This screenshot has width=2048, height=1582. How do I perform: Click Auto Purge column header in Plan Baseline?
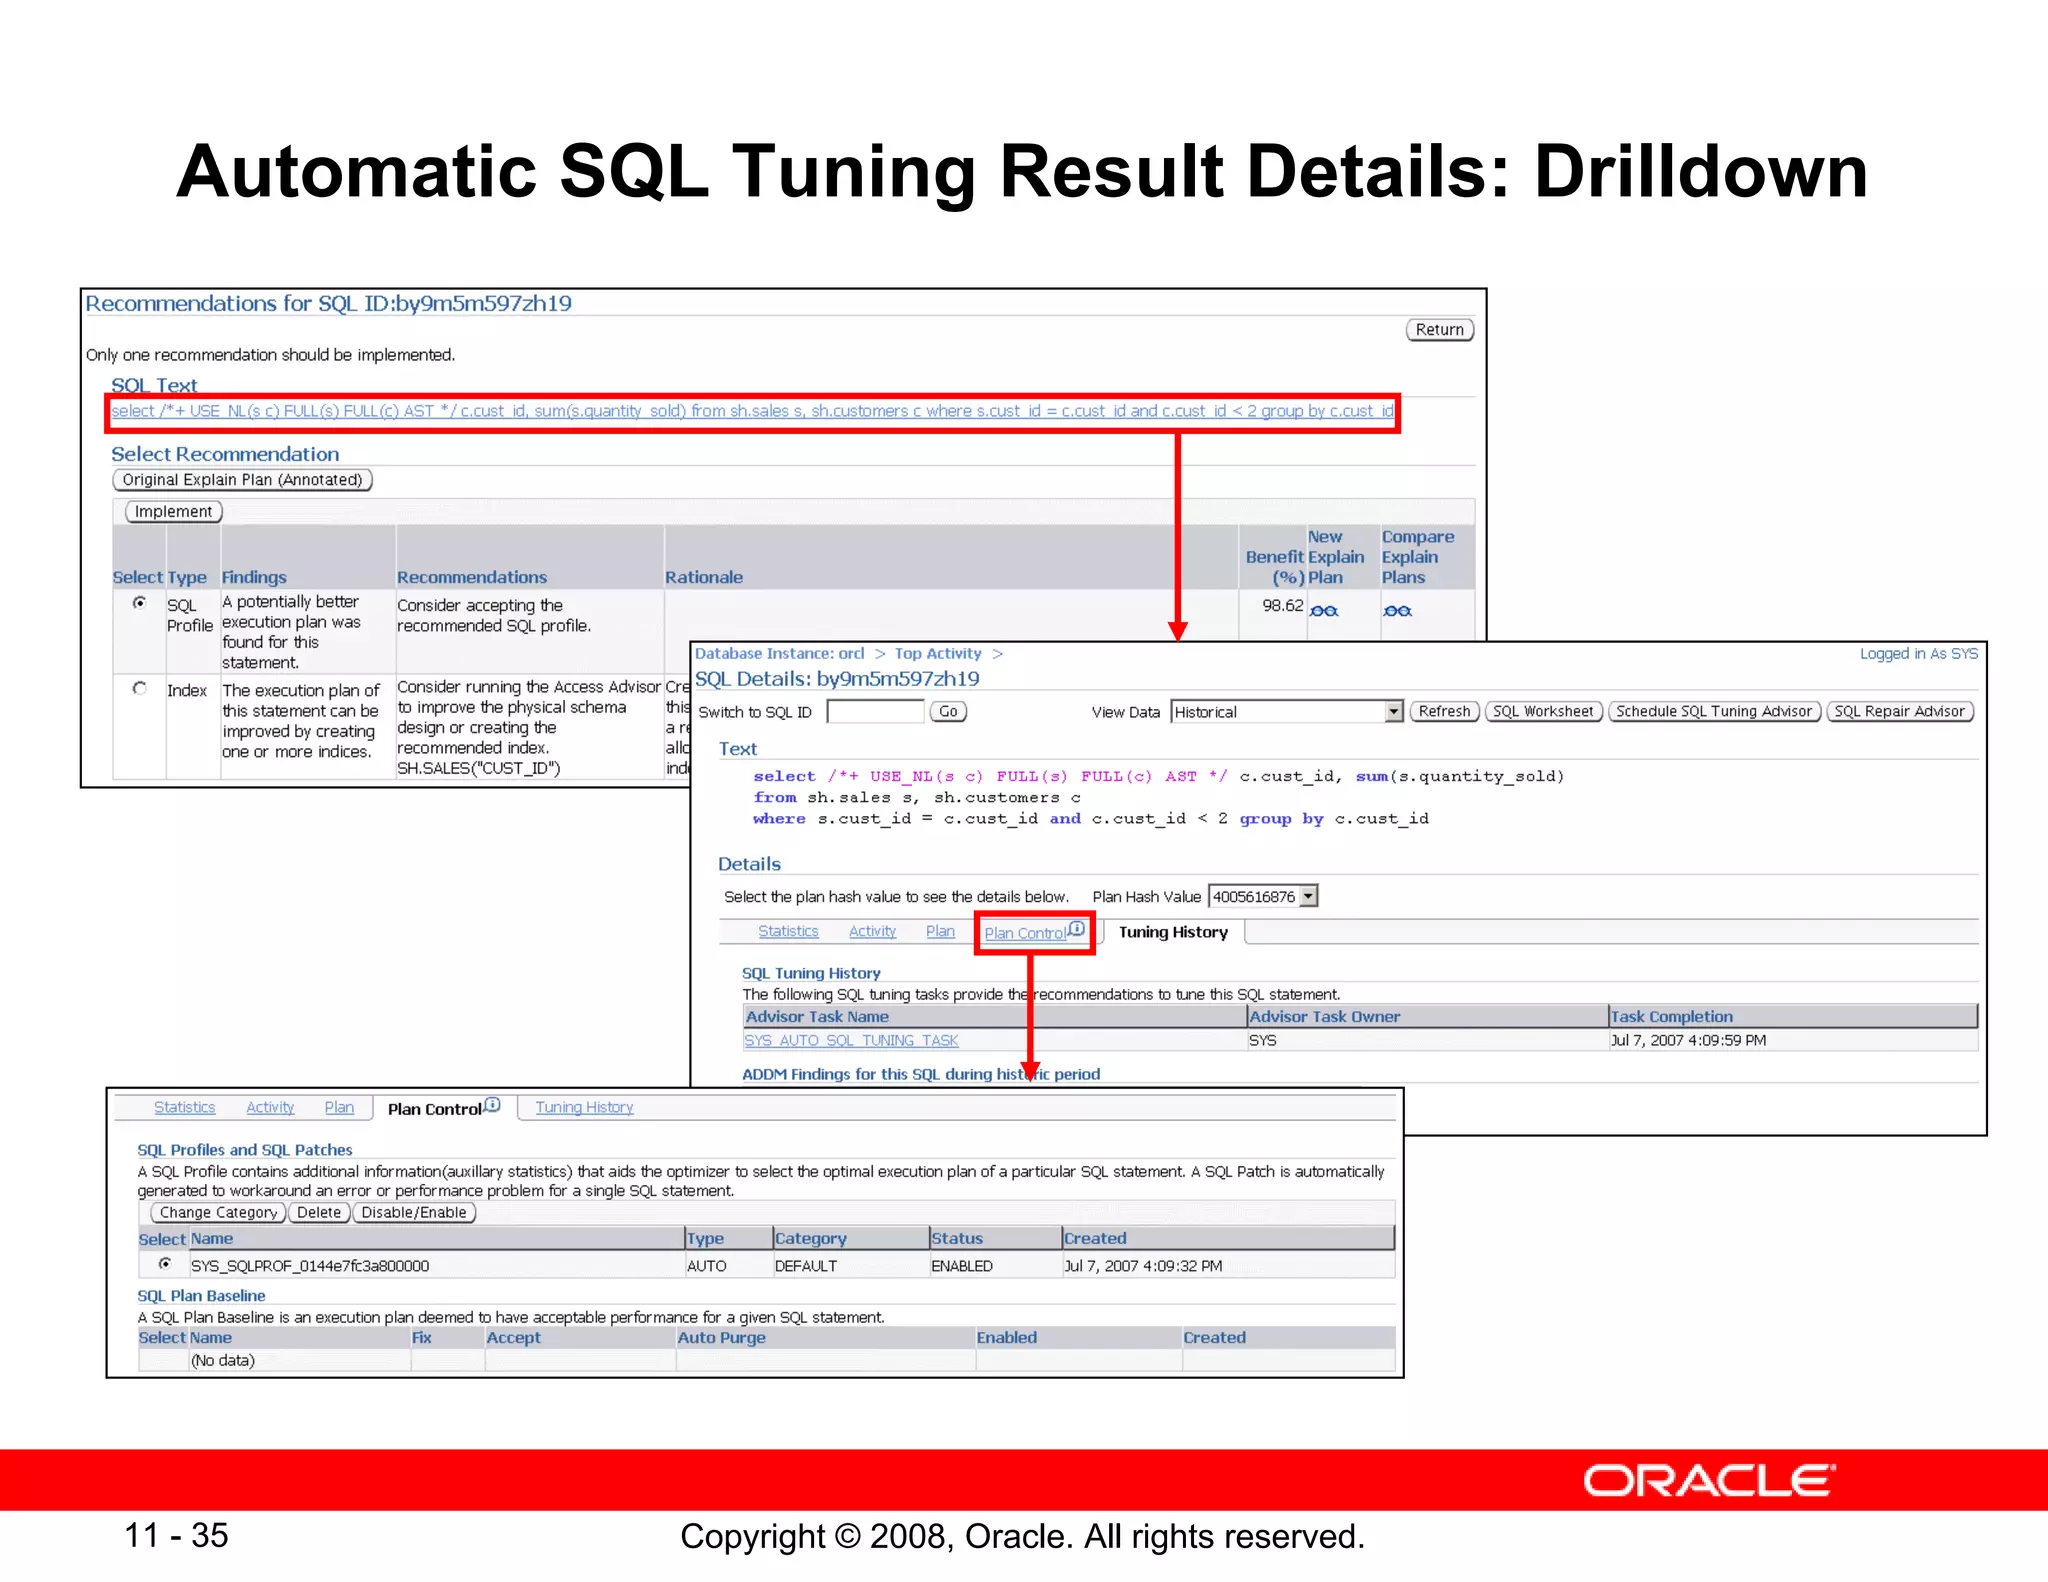[721, 1338]
